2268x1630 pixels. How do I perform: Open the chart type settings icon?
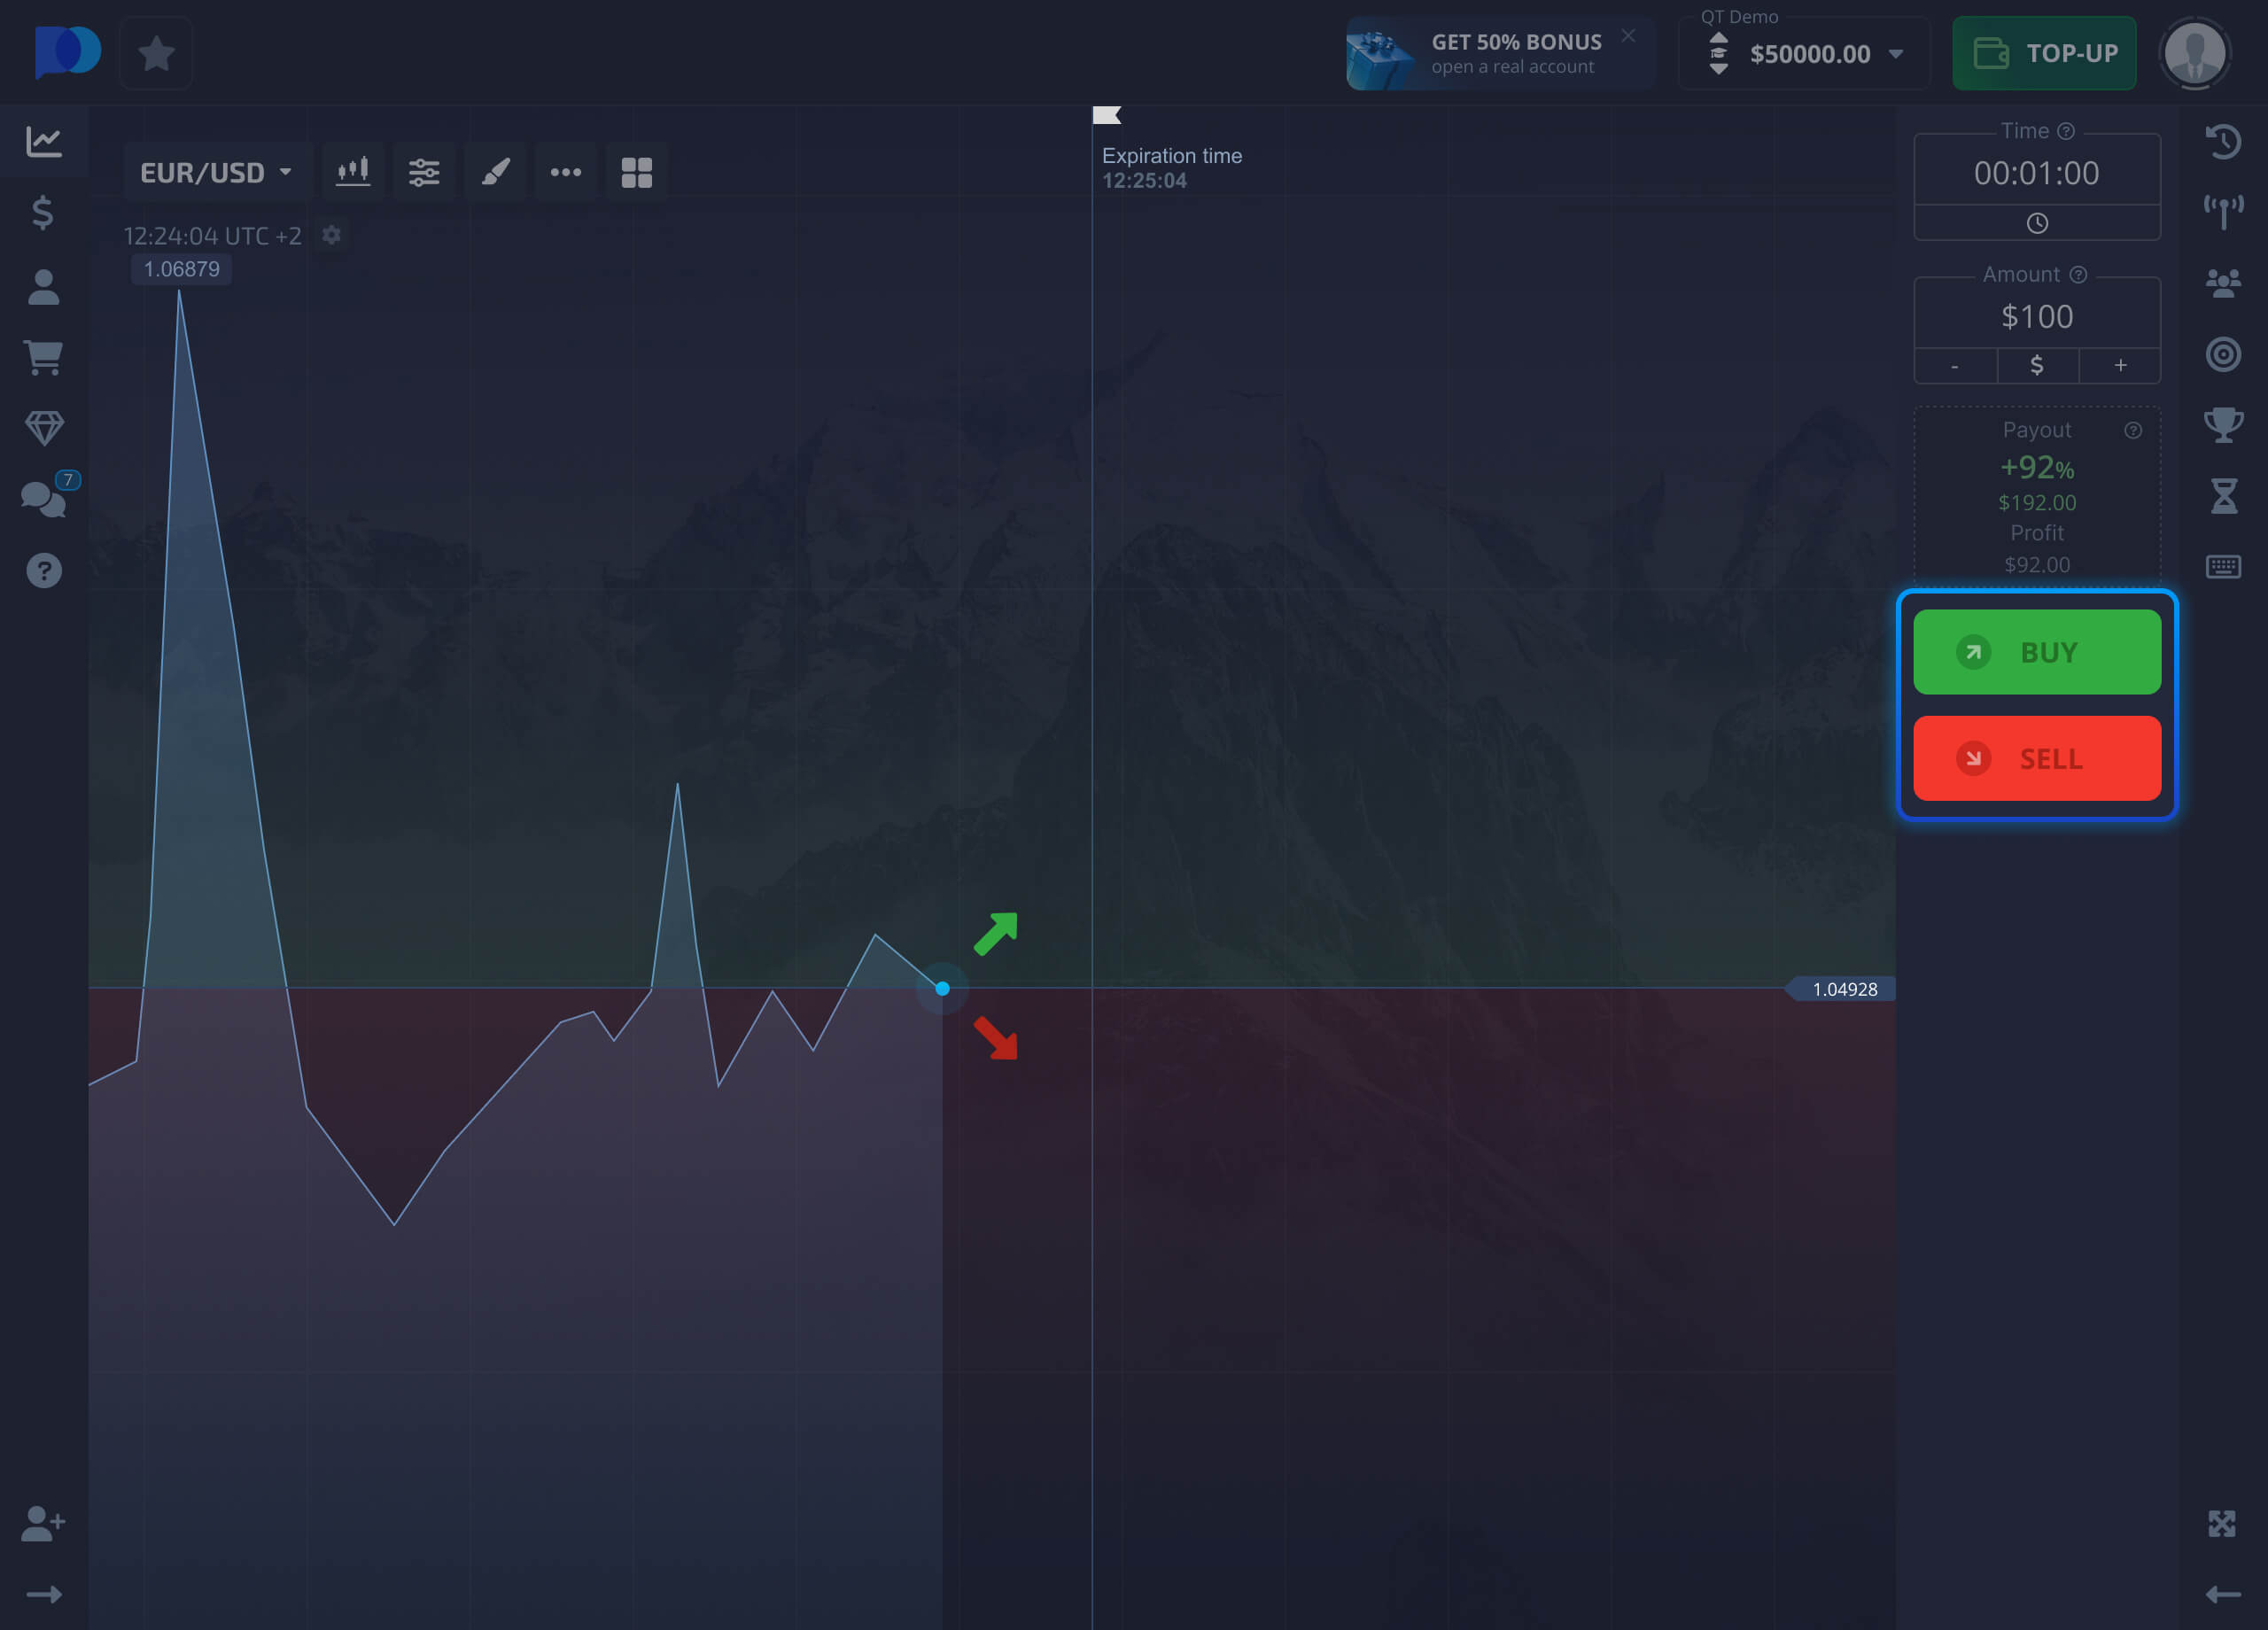[x=353, y=171]
